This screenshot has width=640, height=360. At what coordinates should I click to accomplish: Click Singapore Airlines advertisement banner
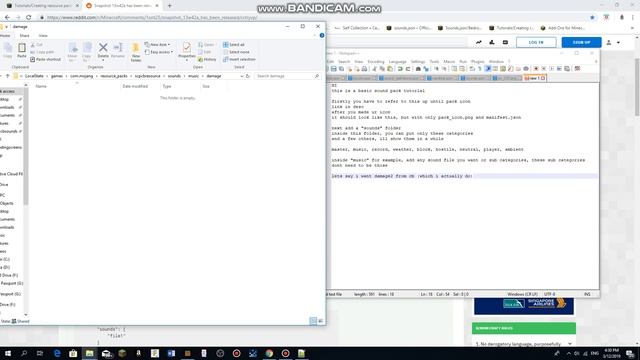point(524,305)
